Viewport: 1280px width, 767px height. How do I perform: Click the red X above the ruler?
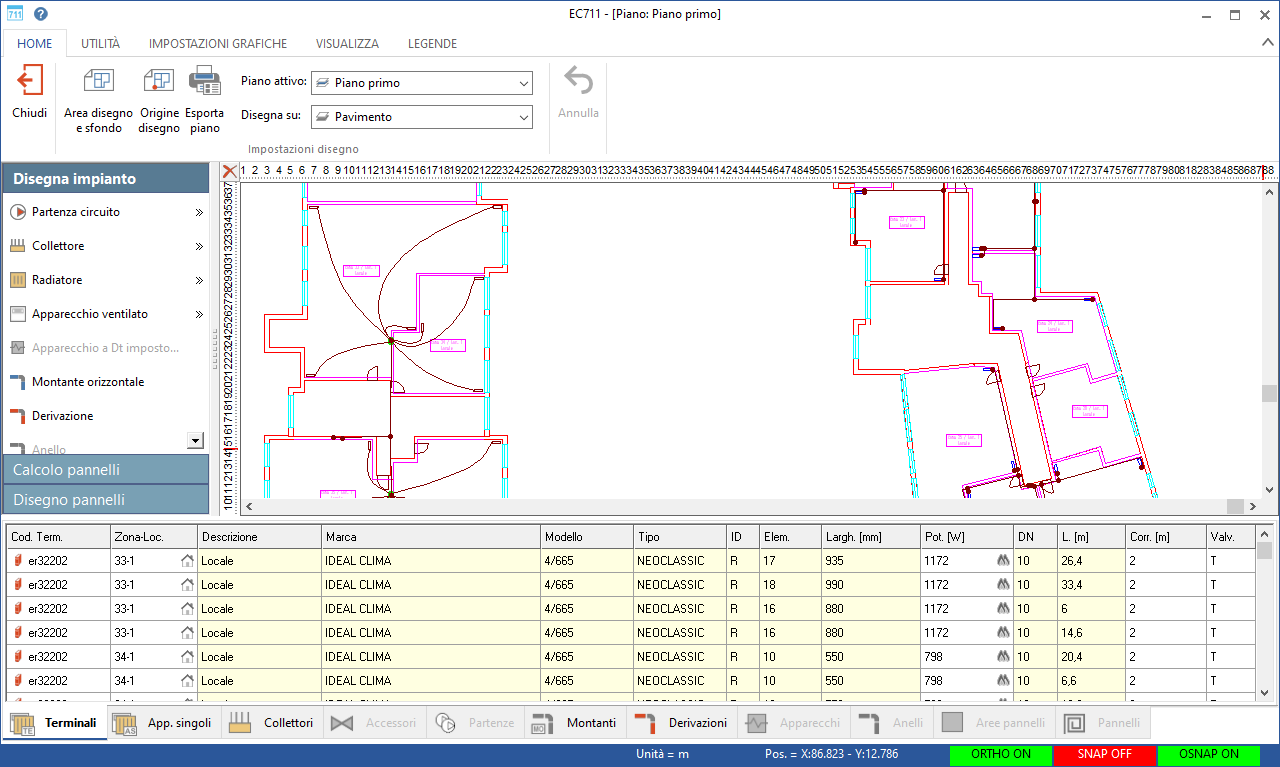coord(229,171)
